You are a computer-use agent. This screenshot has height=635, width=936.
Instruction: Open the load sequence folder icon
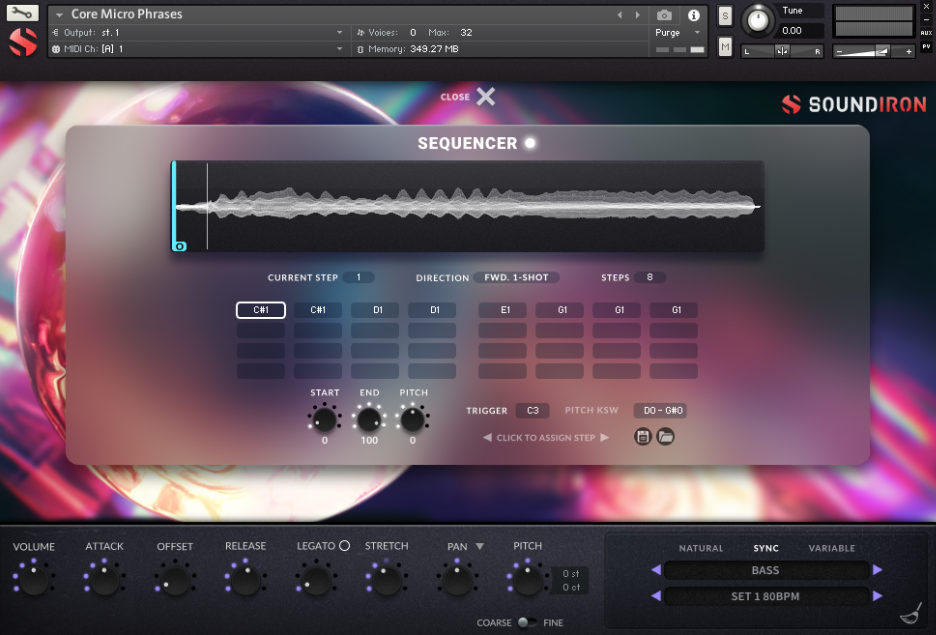point(666,436)
